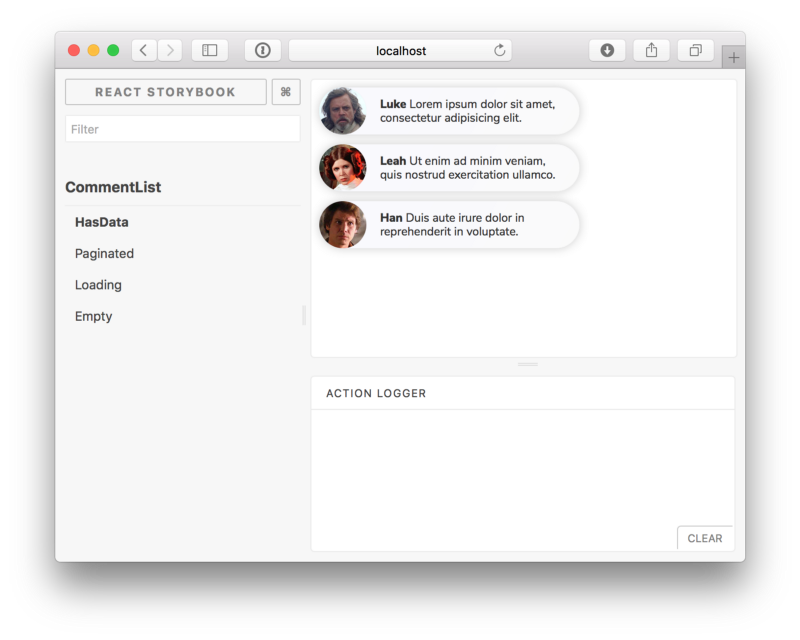Click Han's comment text

coord(452,225)
